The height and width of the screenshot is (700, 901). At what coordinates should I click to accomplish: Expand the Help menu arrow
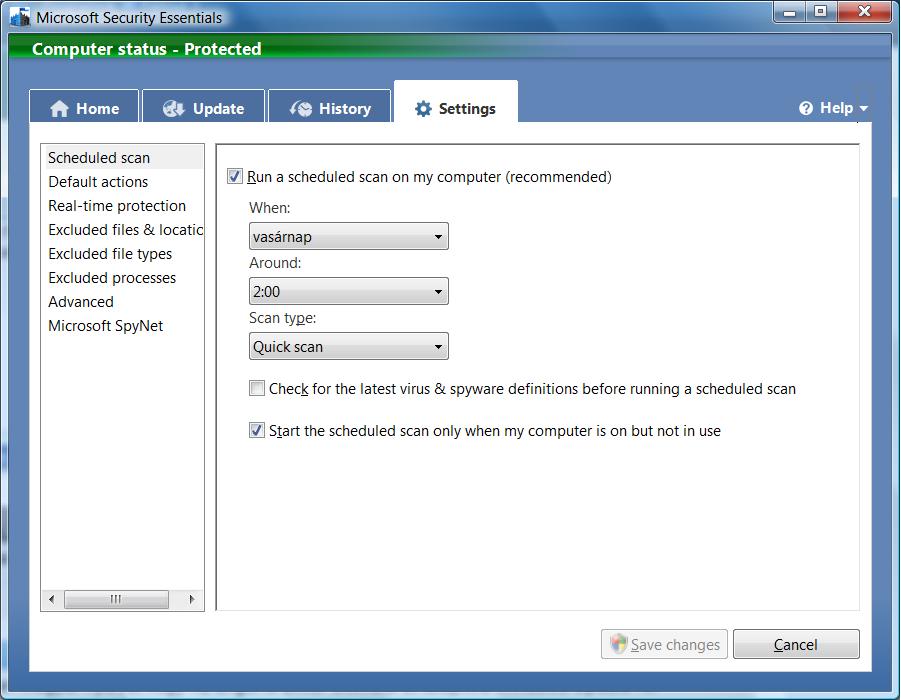click(863, 109)
